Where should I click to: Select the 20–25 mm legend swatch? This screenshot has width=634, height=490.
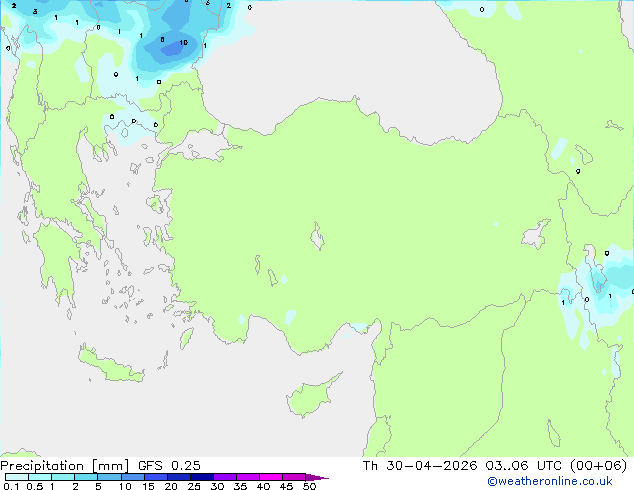[x=179, y=477]
